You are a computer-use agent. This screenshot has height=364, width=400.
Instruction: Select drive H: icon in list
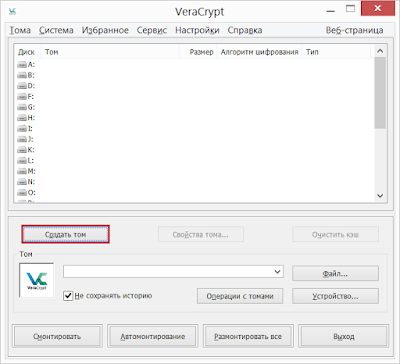coord(22,118)
